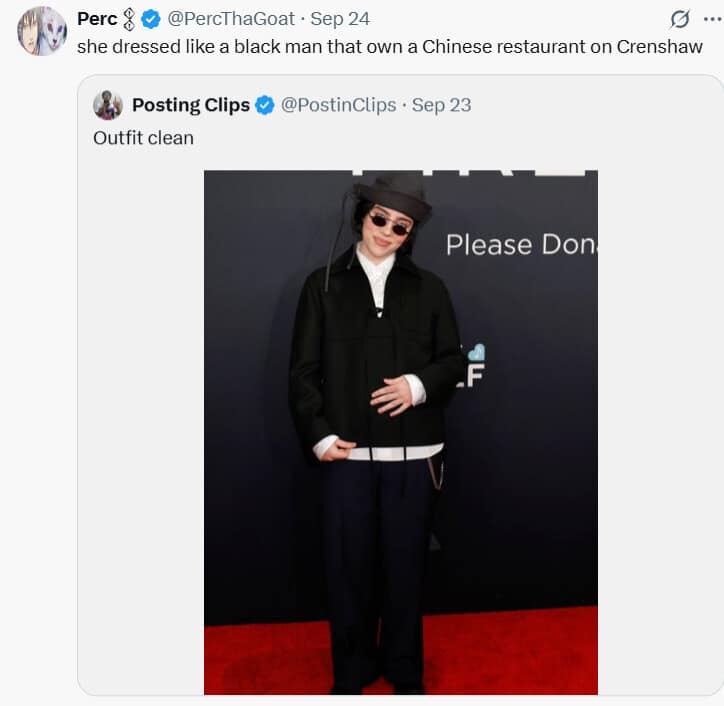The image size is (724, 706).
Task: Click Perc's blue verified badge
Action: tap(151, 19)
